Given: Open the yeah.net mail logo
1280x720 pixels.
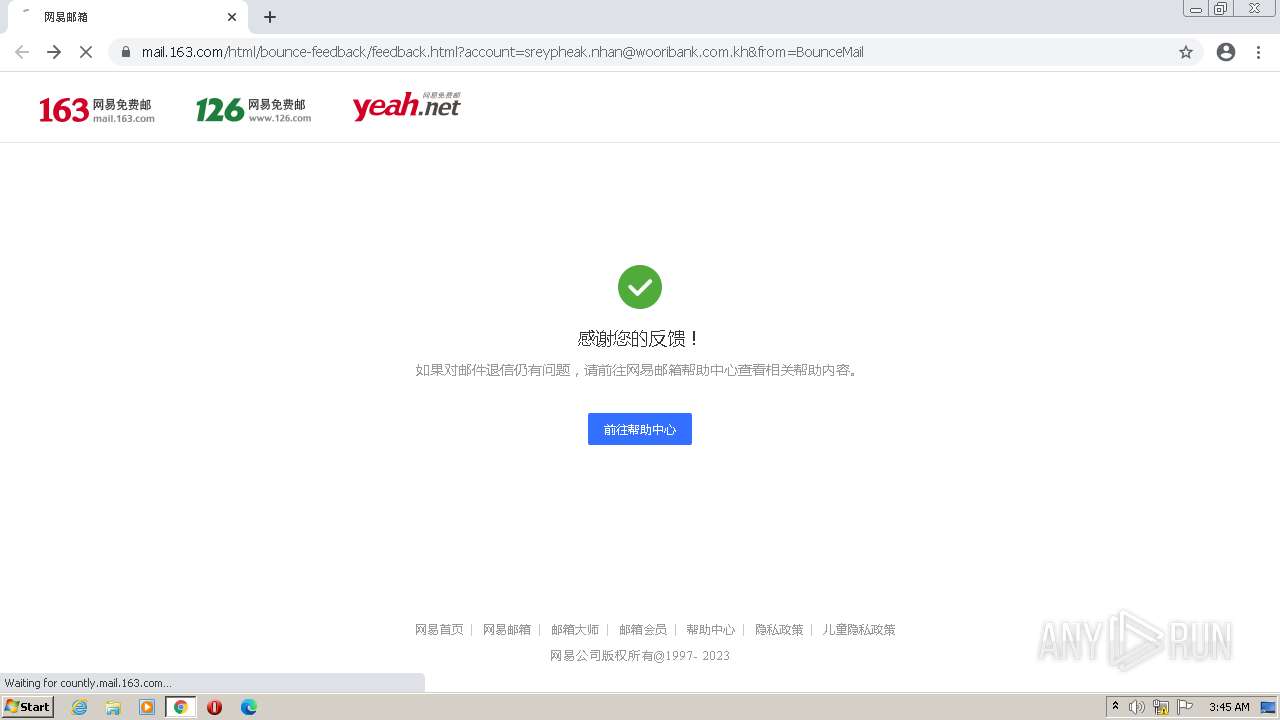Looking at the screenshot, I should tap(406, 106).
